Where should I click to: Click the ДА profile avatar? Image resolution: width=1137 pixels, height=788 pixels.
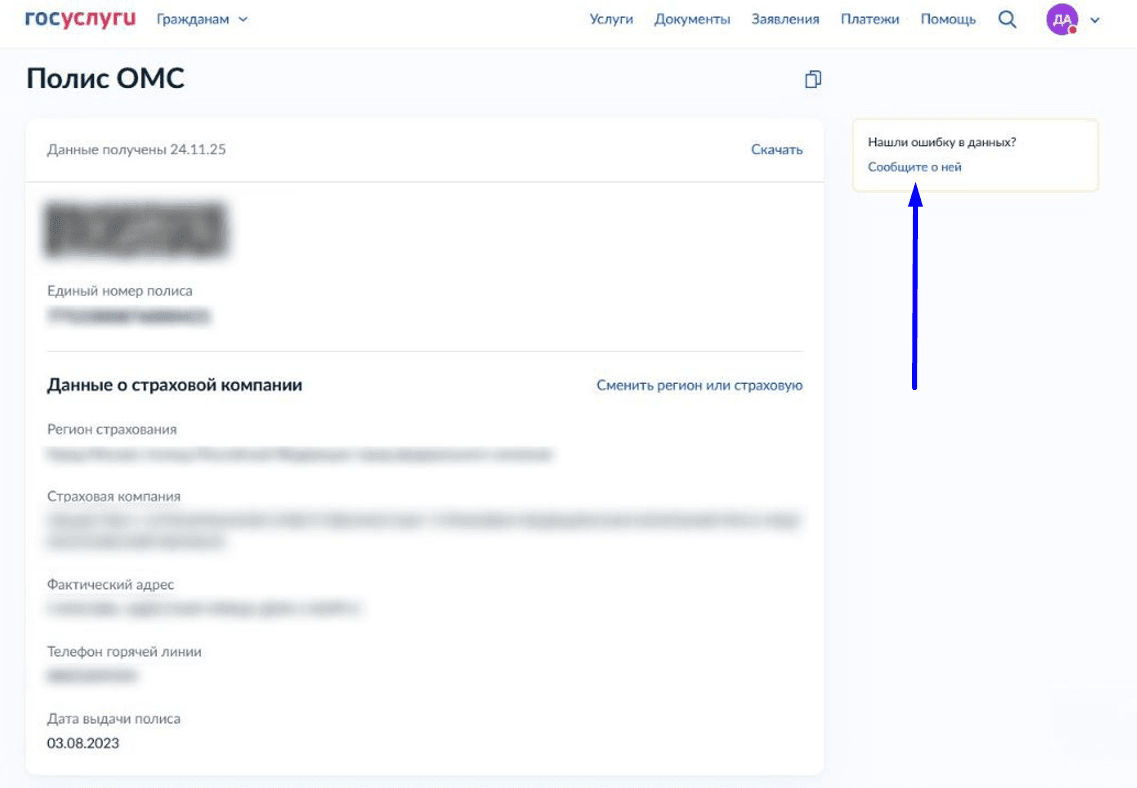coord(1061,19)
